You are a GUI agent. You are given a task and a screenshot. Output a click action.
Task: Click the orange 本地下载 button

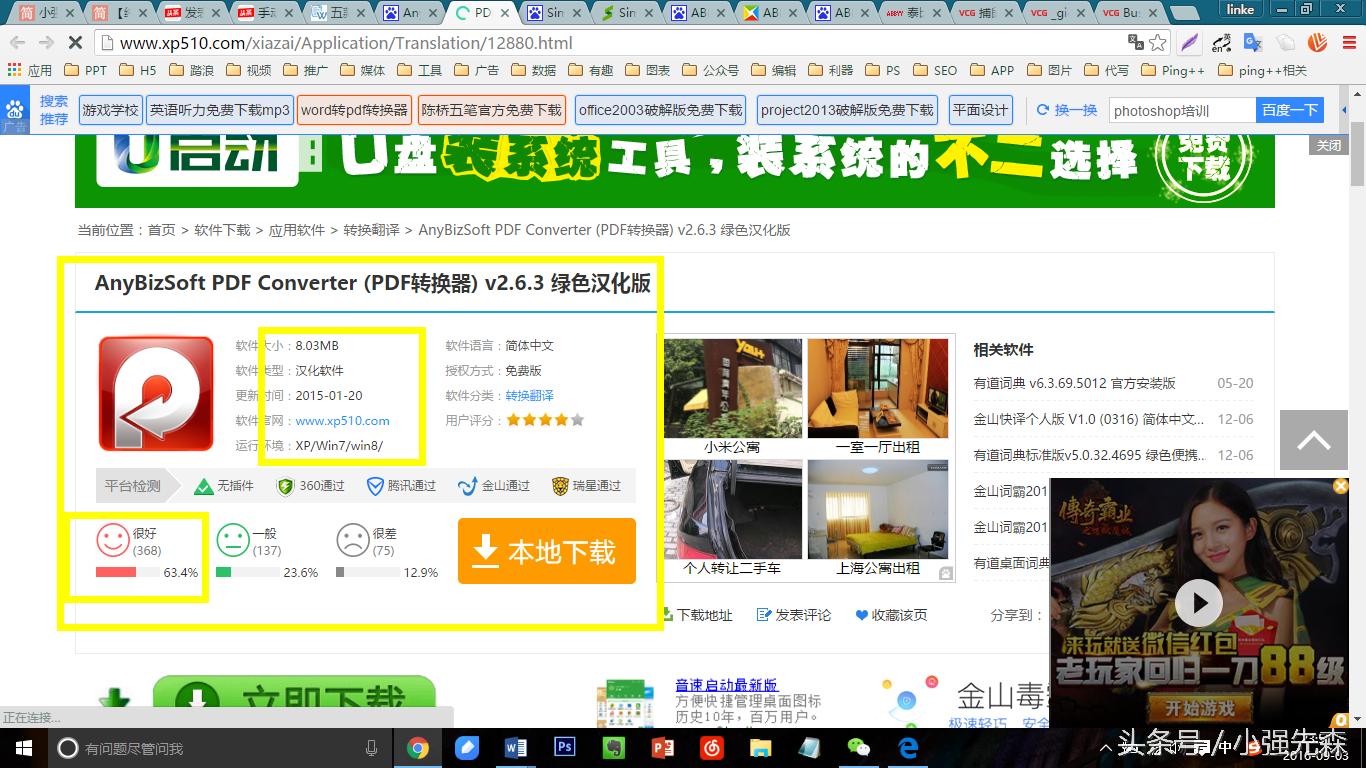click(547, 551)
